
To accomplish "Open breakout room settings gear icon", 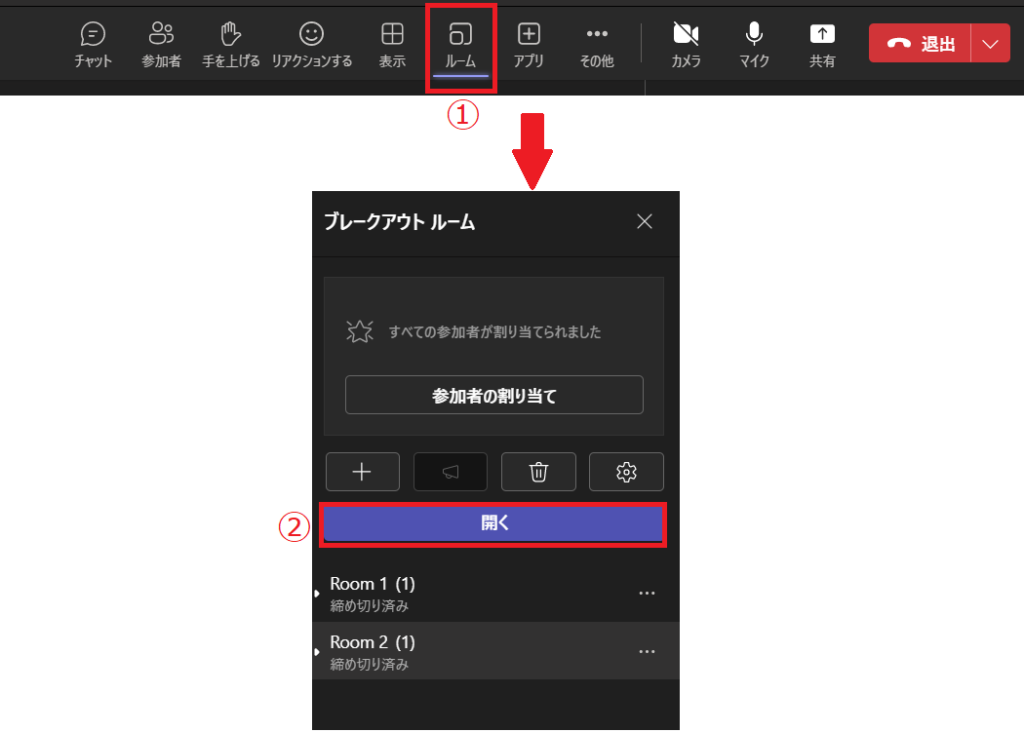I will click(626, 472).
